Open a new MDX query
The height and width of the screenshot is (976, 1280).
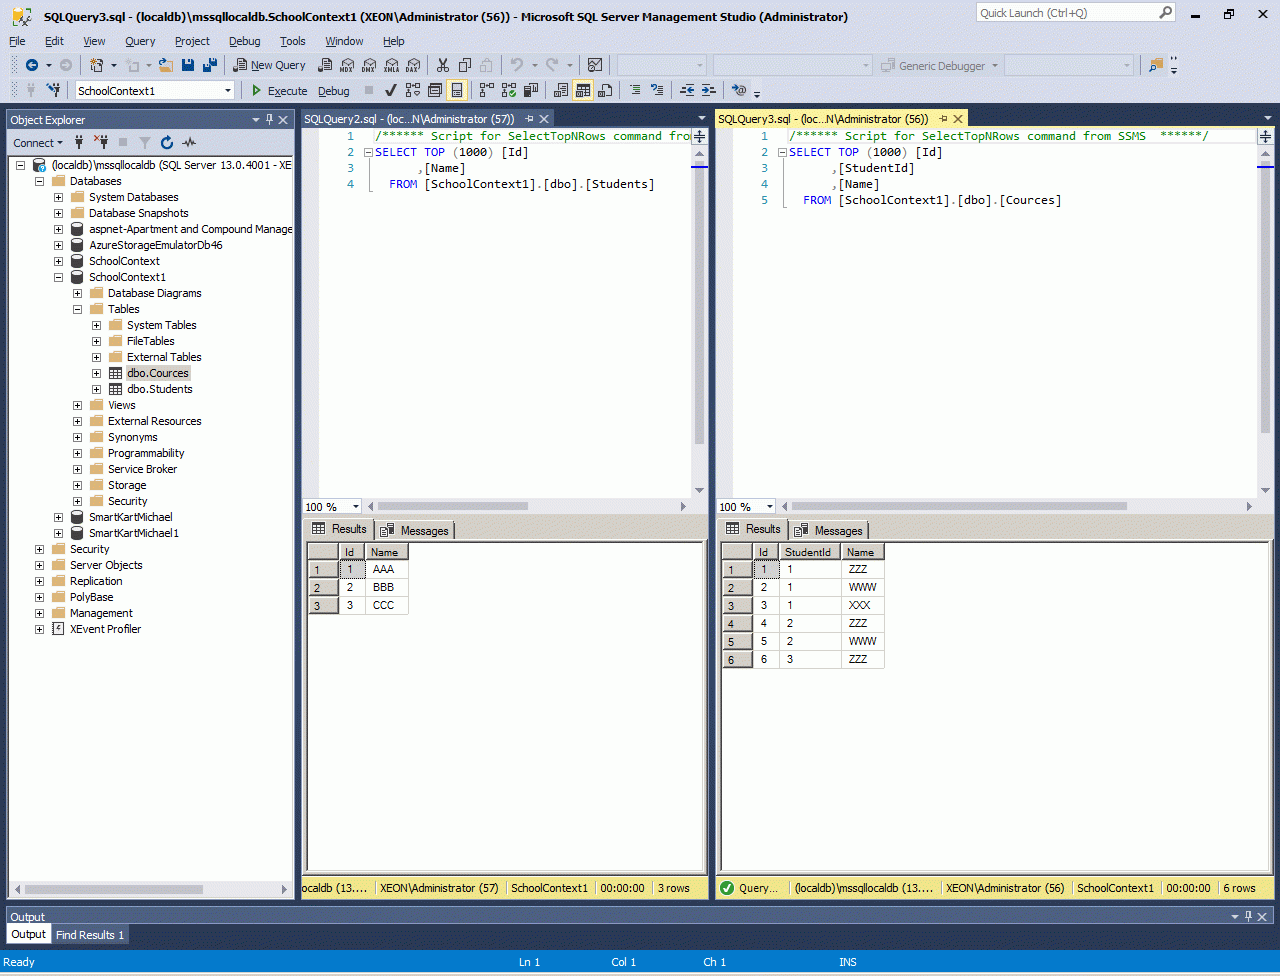[x=347, y=65]
